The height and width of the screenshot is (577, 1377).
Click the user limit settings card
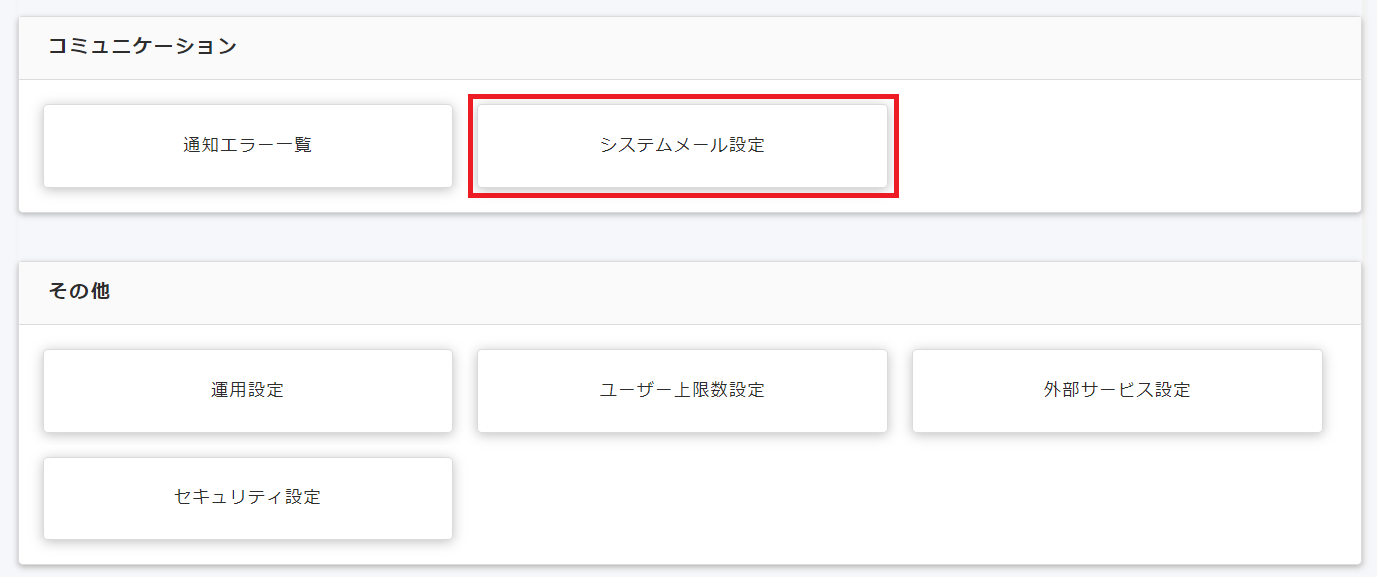coord(683,391)
